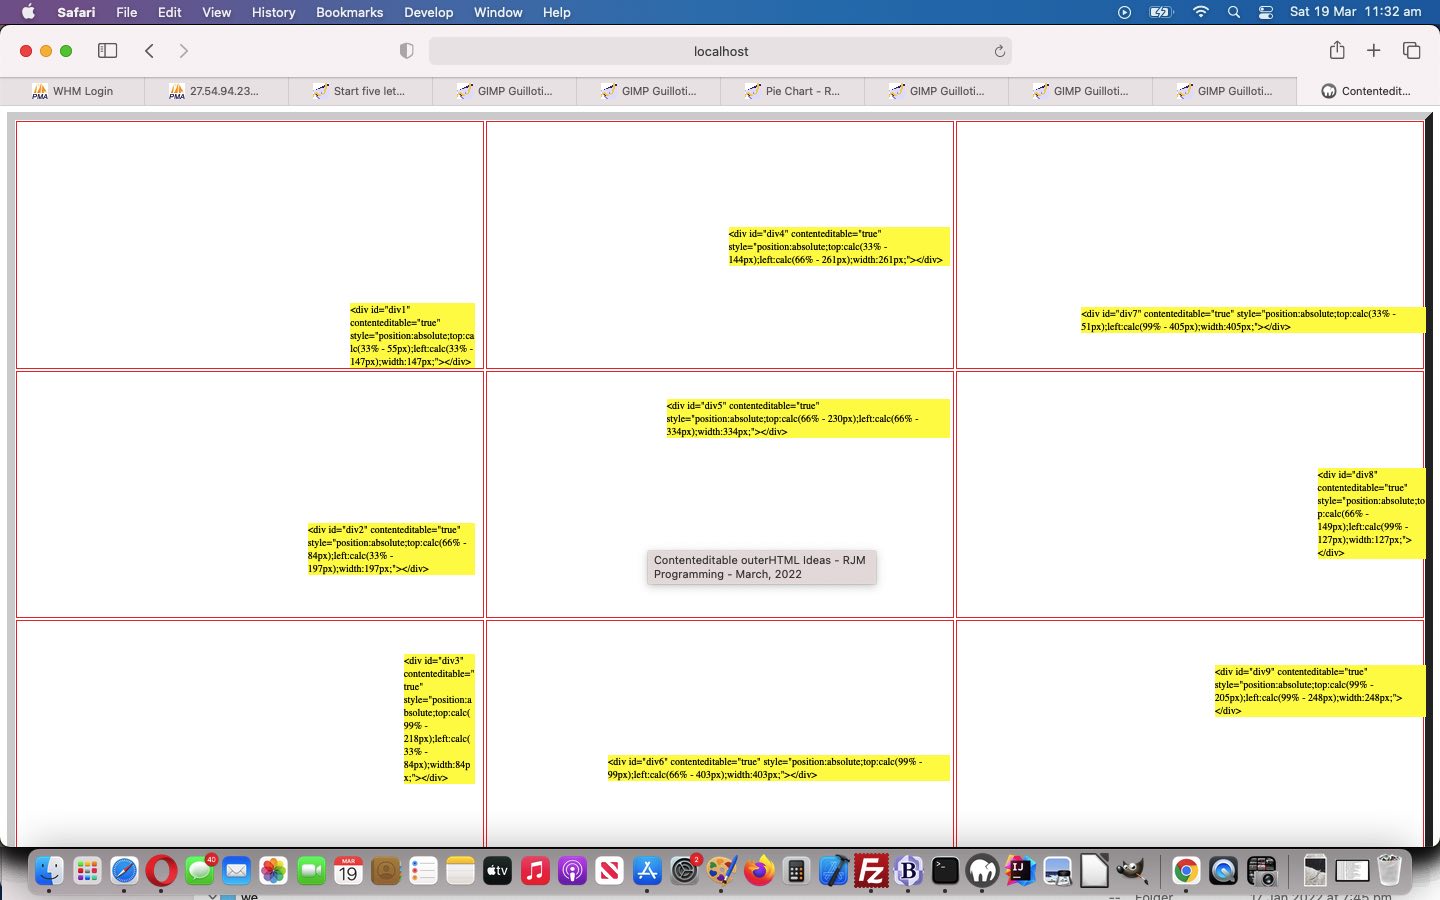
Task: Click the back navigation arrow
Action: pos(149,51)
